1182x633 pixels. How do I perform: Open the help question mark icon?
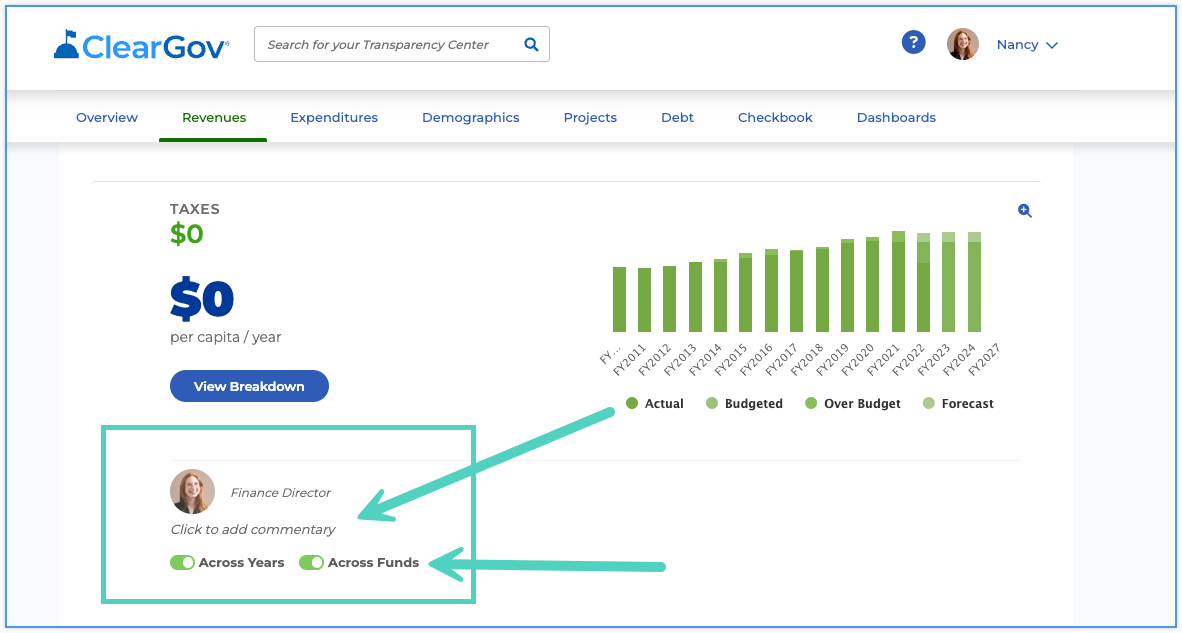coord(914,42)
